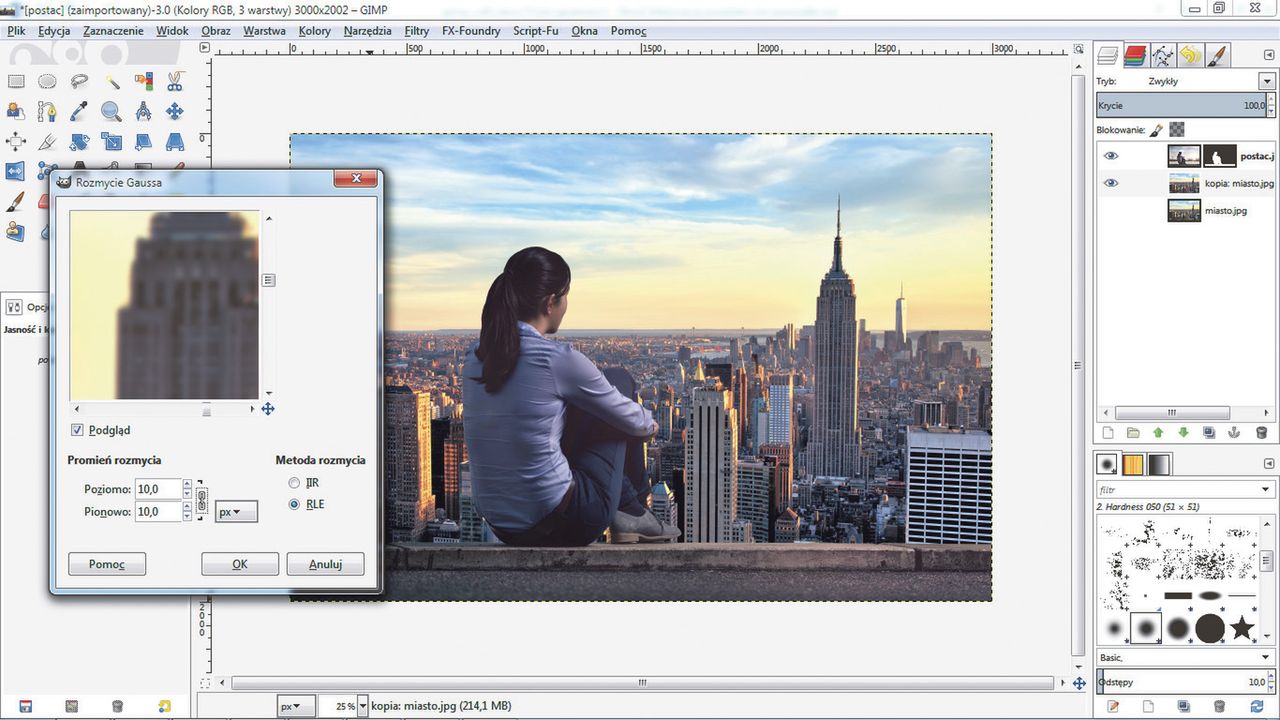The width and height of the screenshot is (1280, 720).
Task: Open the px unit dropdown in blur dialog
Action: click(236, 511)
